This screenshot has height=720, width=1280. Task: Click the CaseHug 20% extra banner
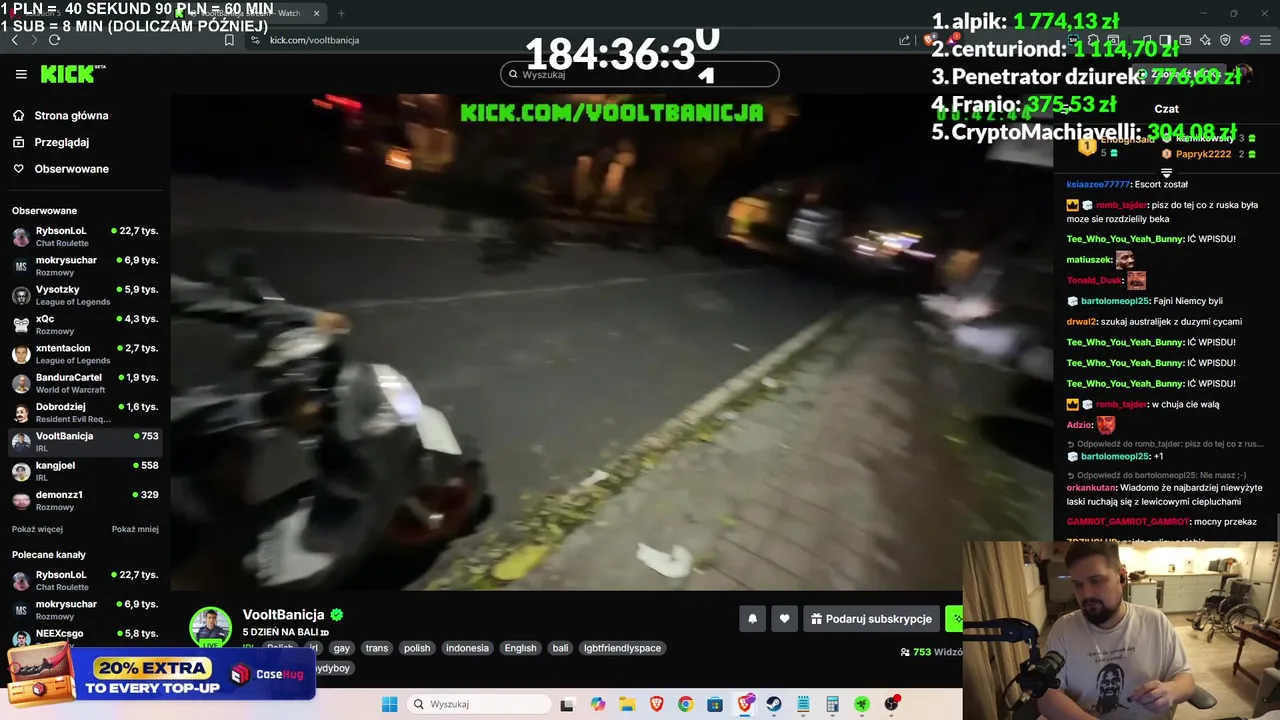point(160,676)
